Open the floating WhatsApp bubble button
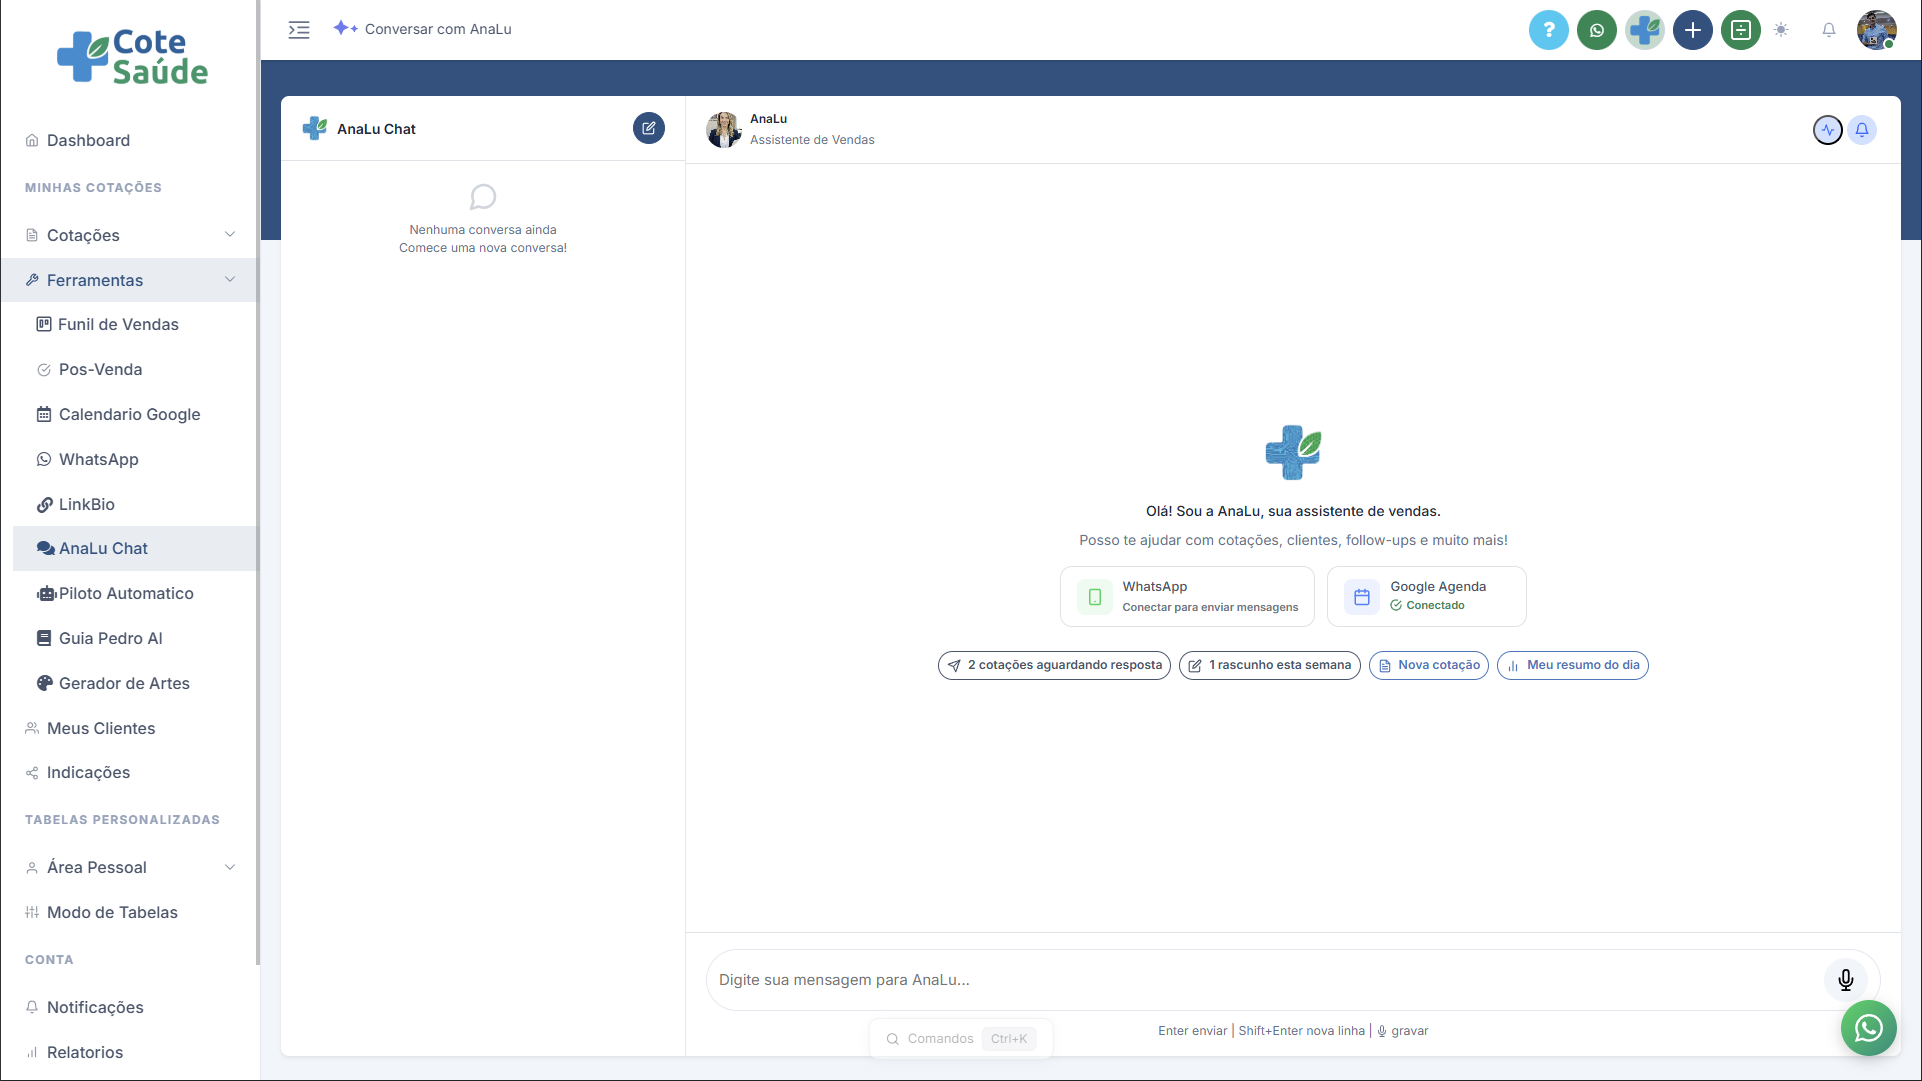1922x1081 pixels. (1868, 1028)
